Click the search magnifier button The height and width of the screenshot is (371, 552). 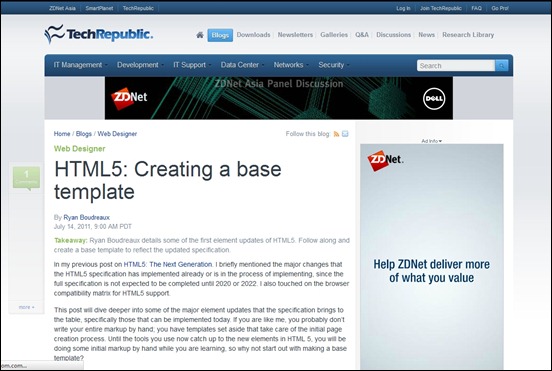[x=501, y=65]
